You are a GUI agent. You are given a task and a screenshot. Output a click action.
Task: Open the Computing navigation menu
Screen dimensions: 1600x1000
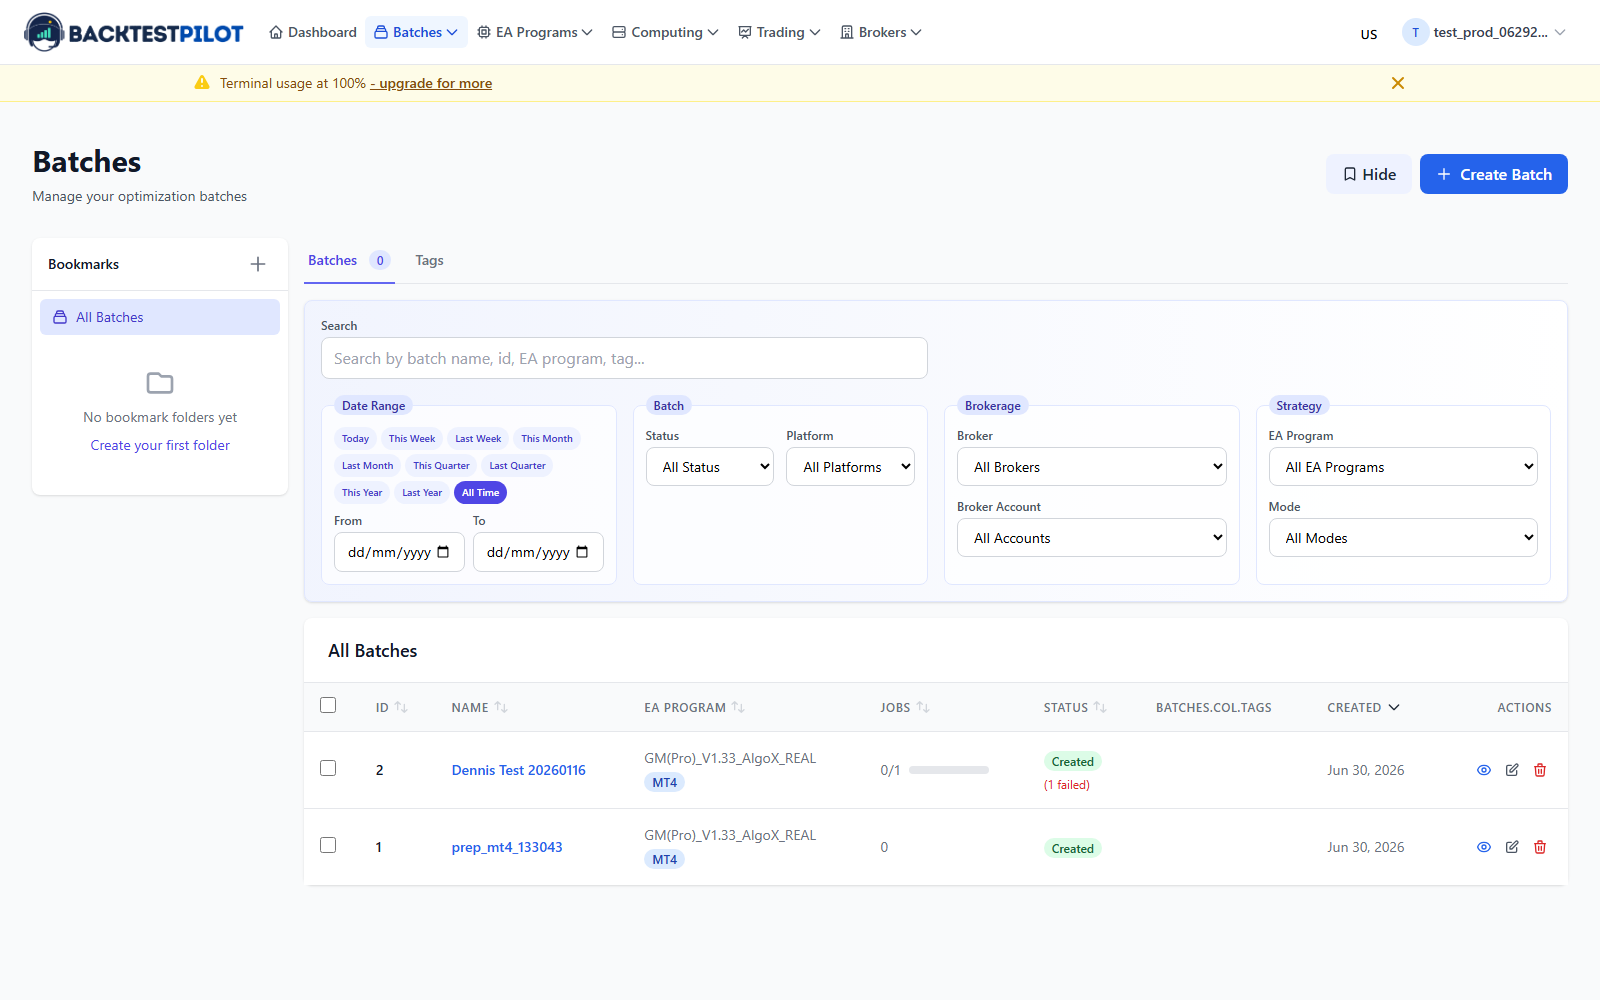[x=665, y=32]
